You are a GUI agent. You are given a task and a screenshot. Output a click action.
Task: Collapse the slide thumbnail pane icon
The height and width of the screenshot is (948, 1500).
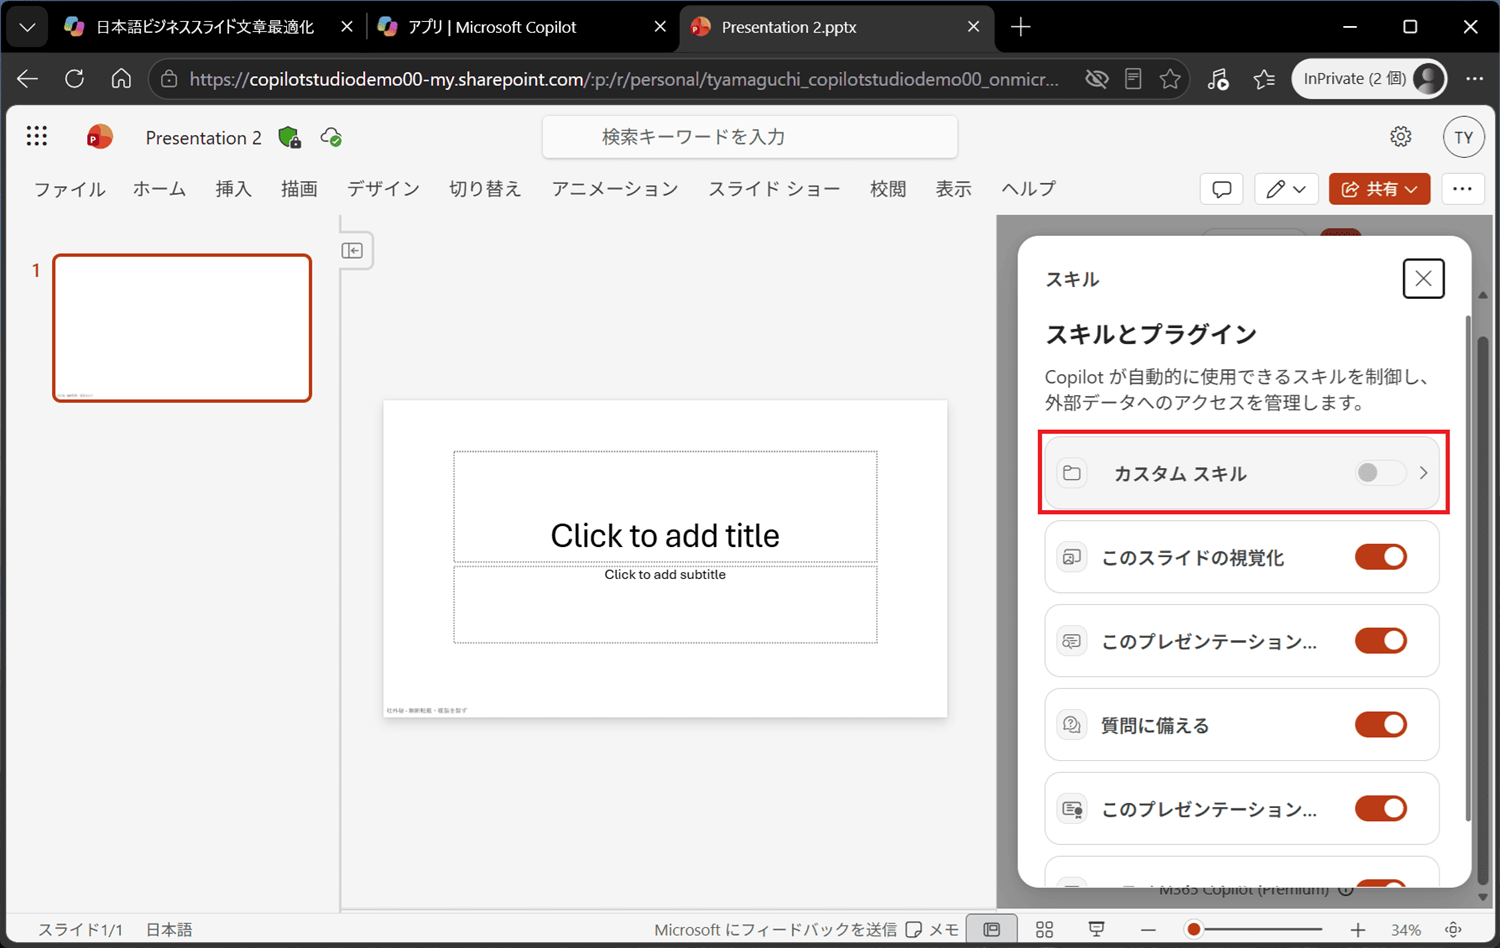click(352, 251)
